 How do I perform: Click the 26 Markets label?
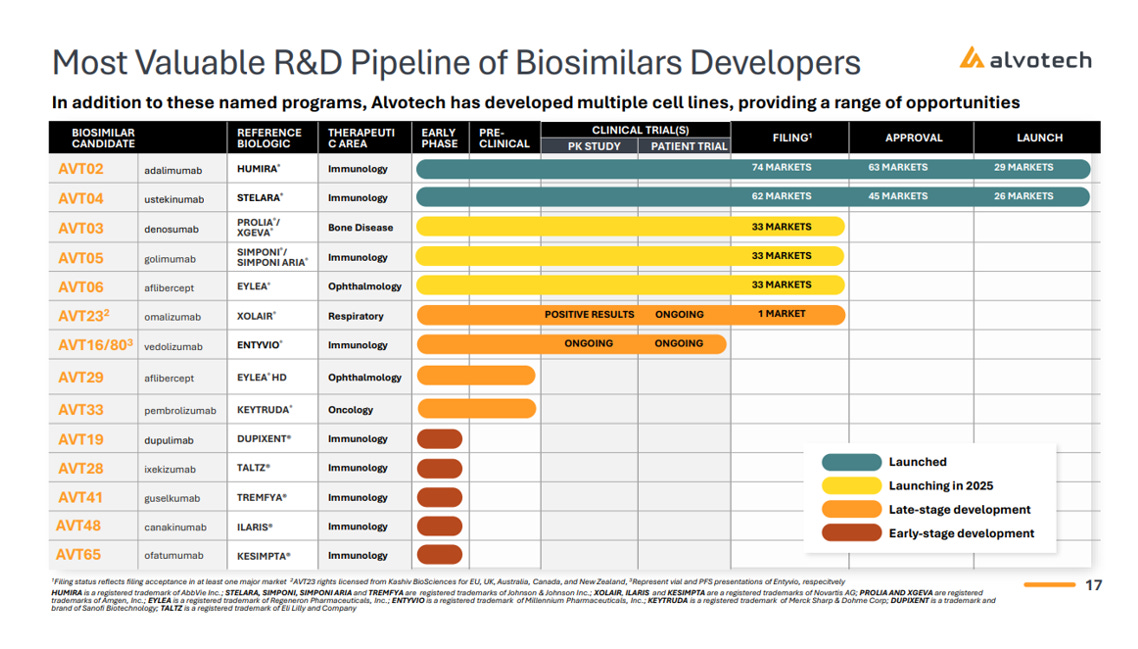1023,197
